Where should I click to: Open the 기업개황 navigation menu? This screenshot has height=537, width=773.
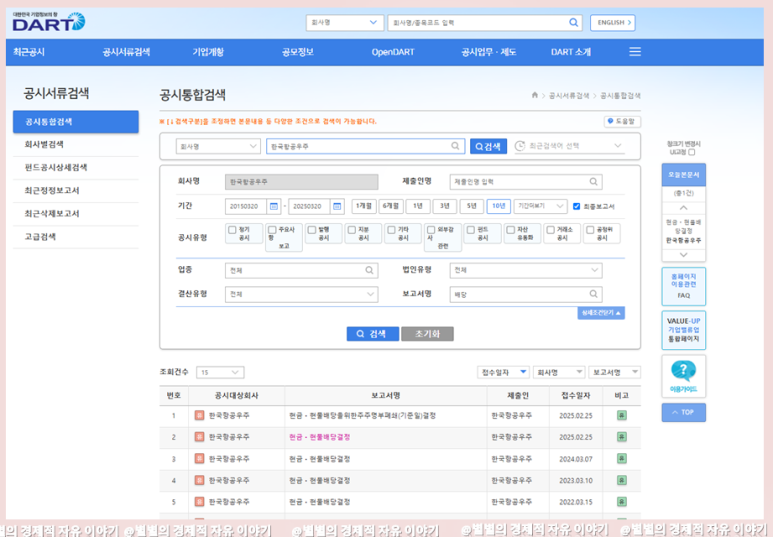[x=208, y=52]
